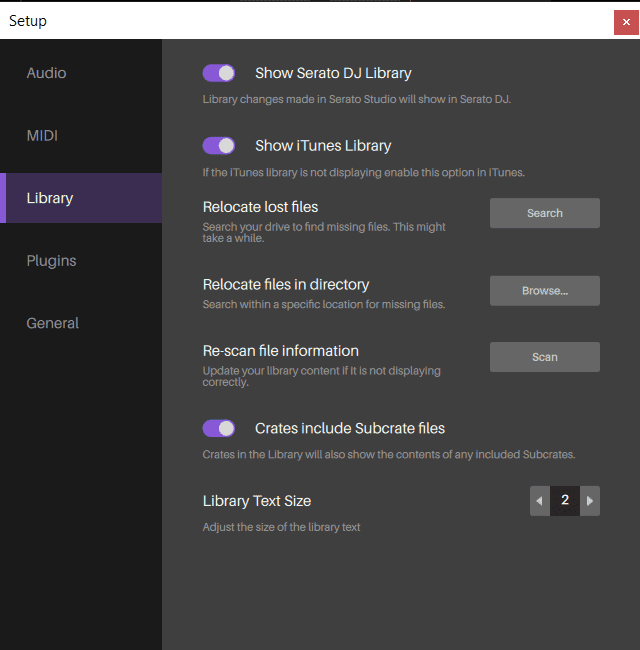Click 'Adjust the size of the library text'
Image resolution: width=640 pixels, height=650 pixels.
pyautogui.click(x=281, y=527)
